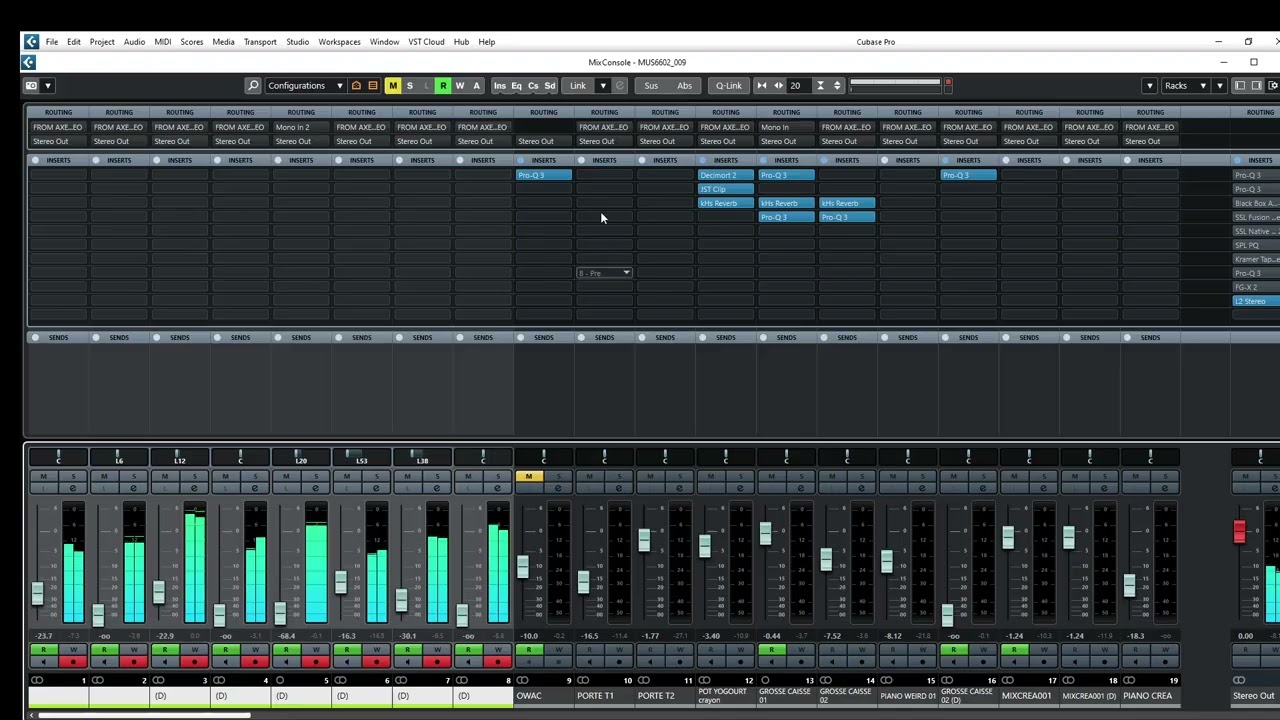Show the Sd sends rack
This screenshot has height=720, width=1280.
coord(549,86)
